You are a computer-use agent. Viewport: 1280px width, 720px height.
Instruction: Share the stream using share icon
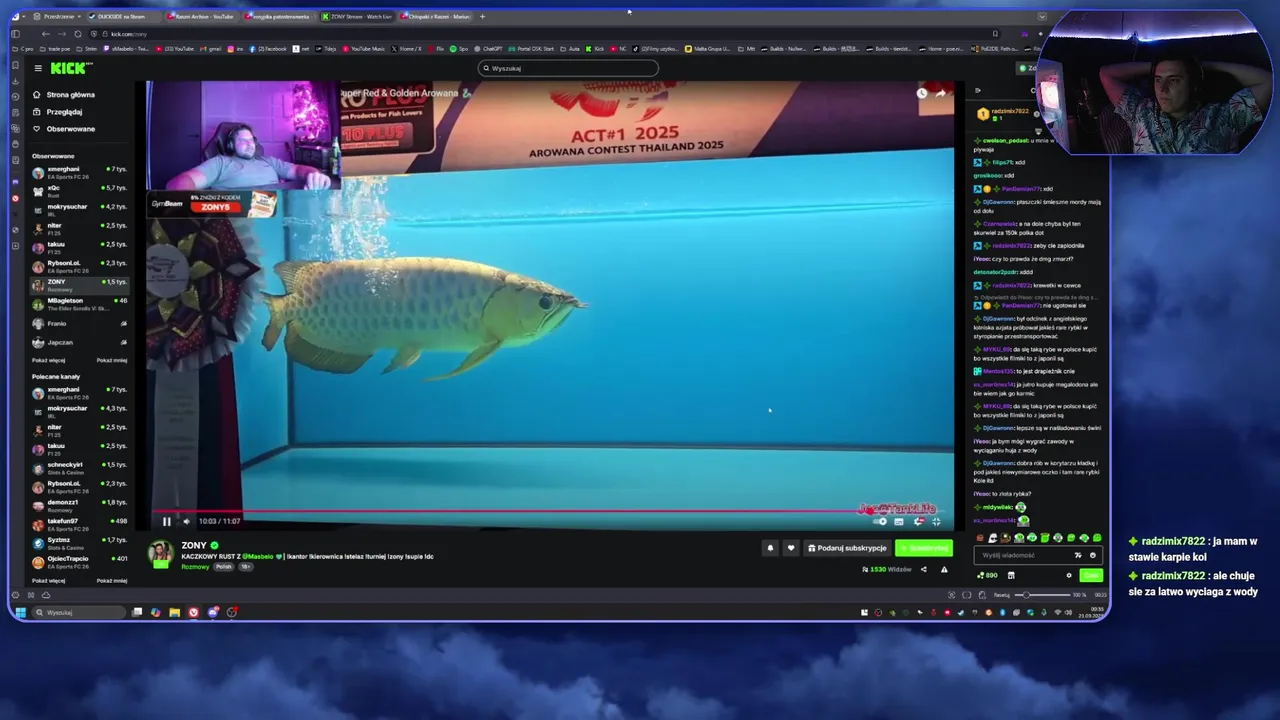(923, 570)
